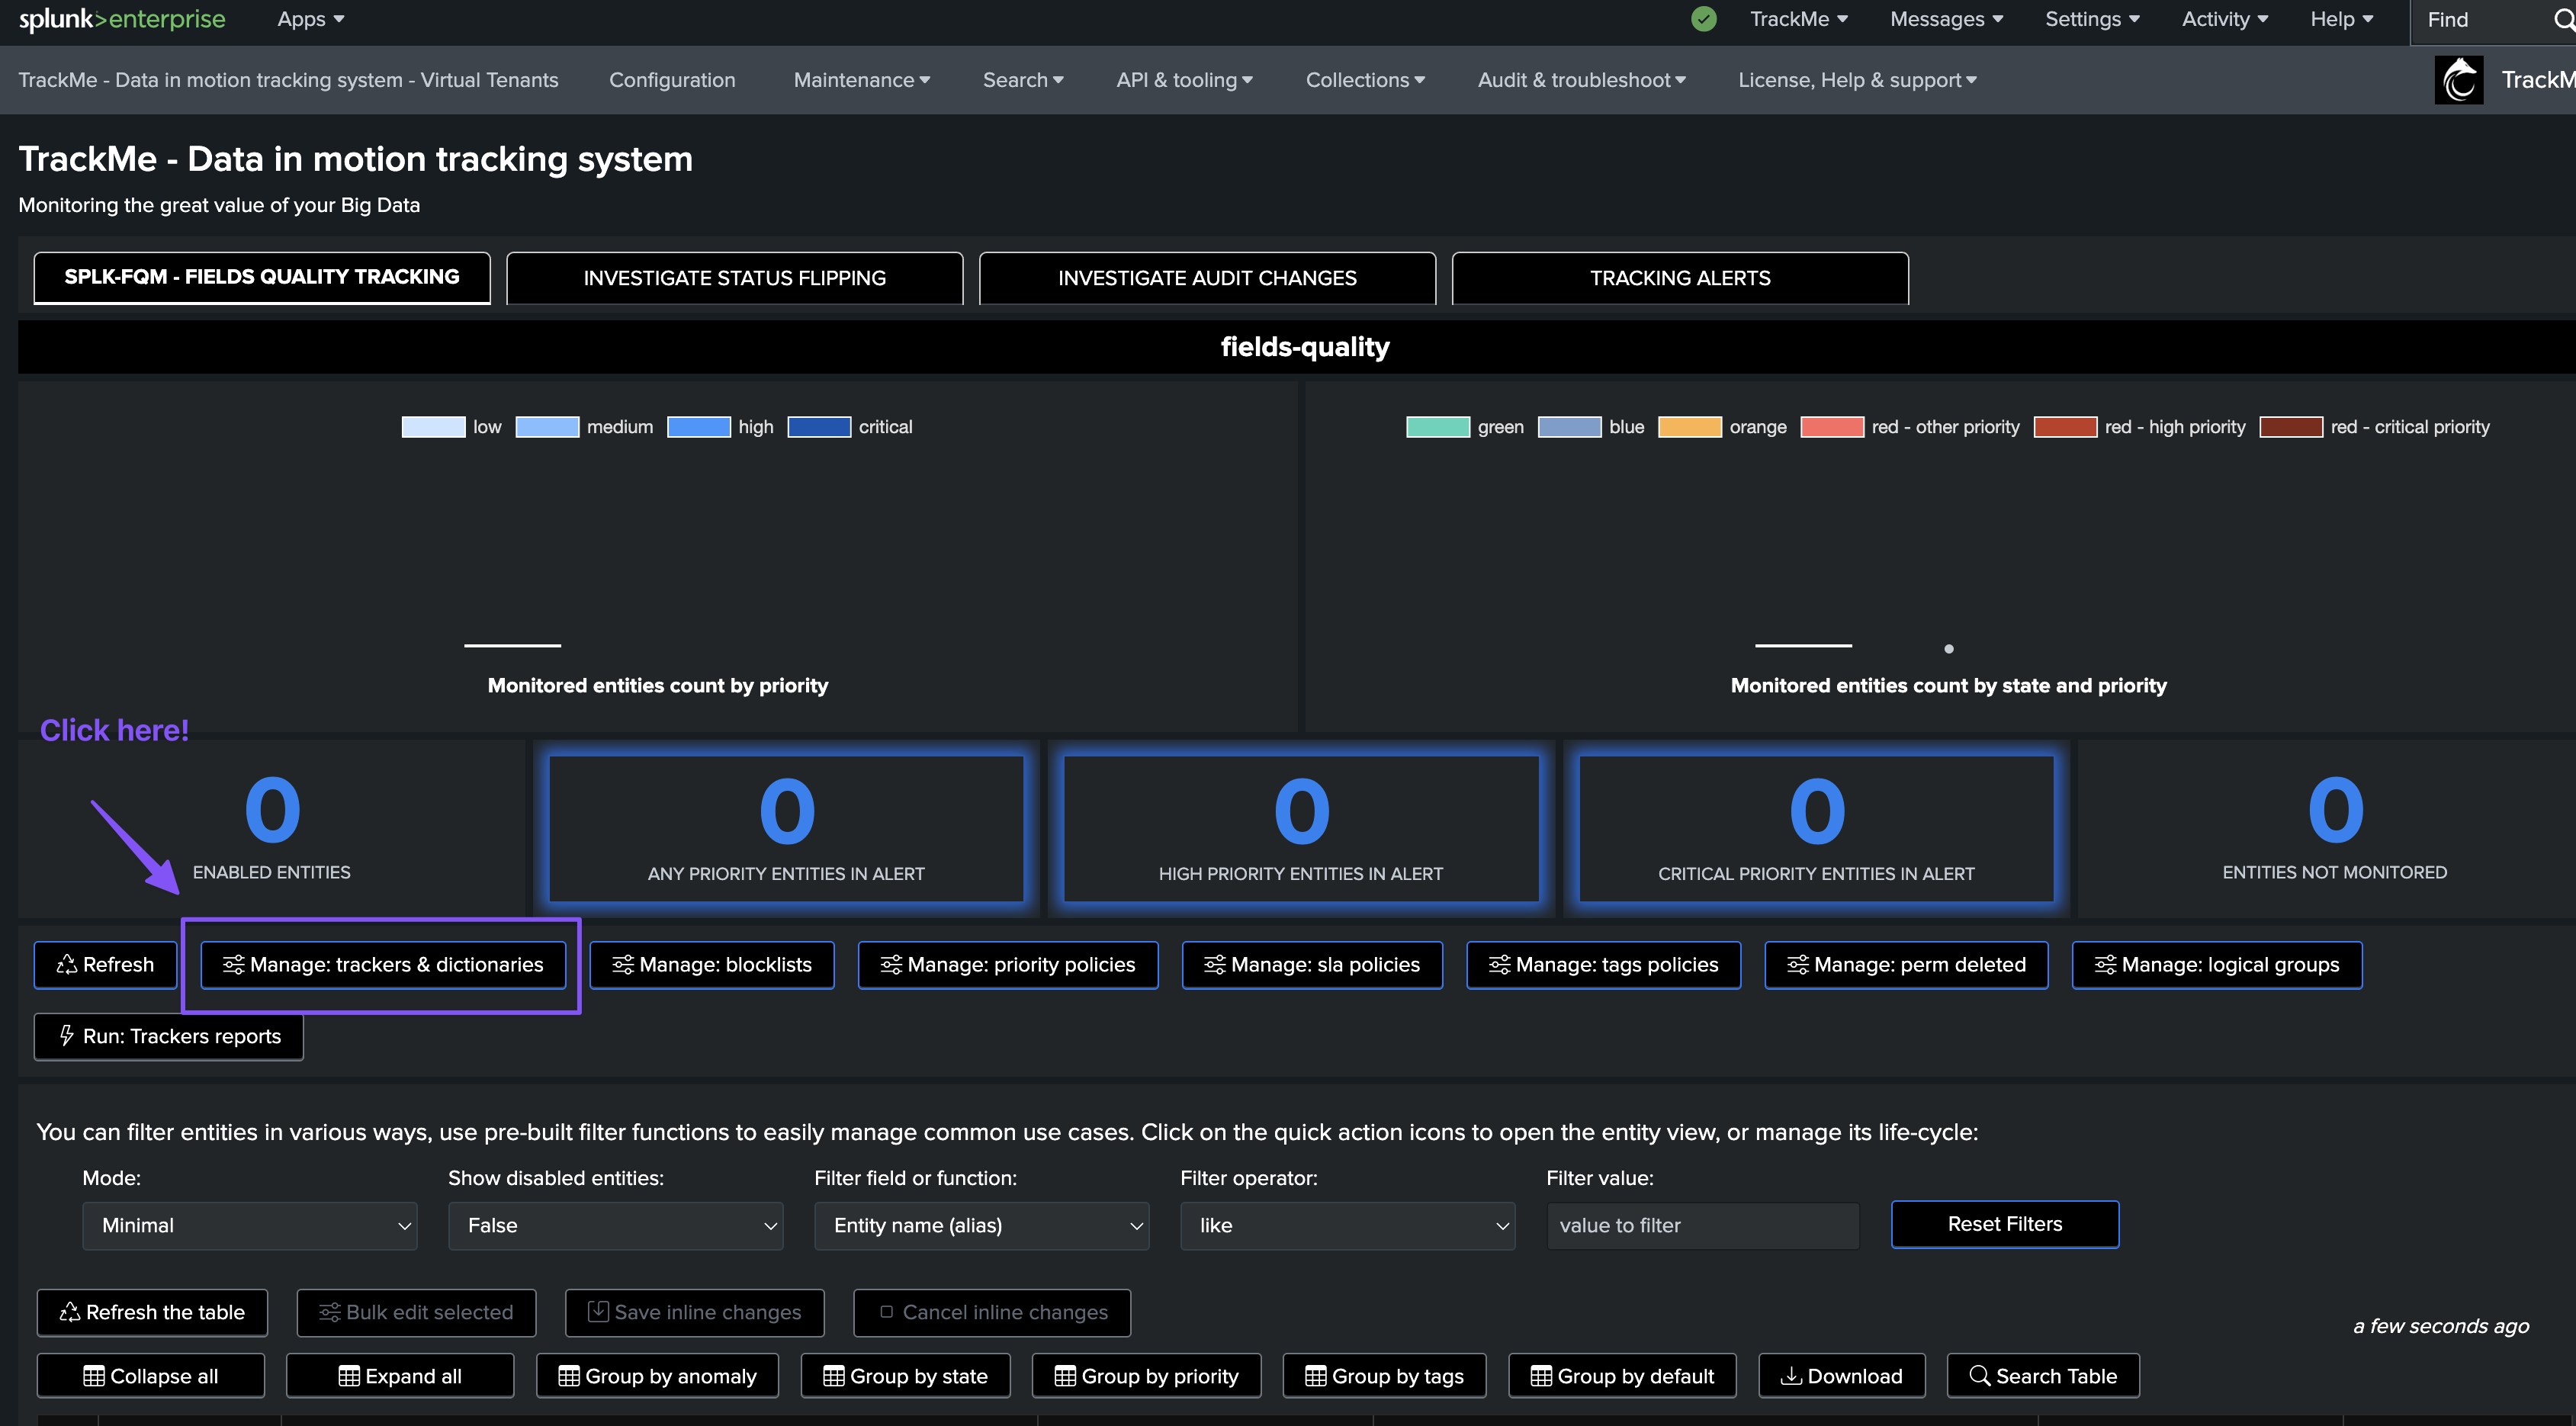Click Group by priority
Screen dimensions: 2576x1426
pos(1146,1375)
